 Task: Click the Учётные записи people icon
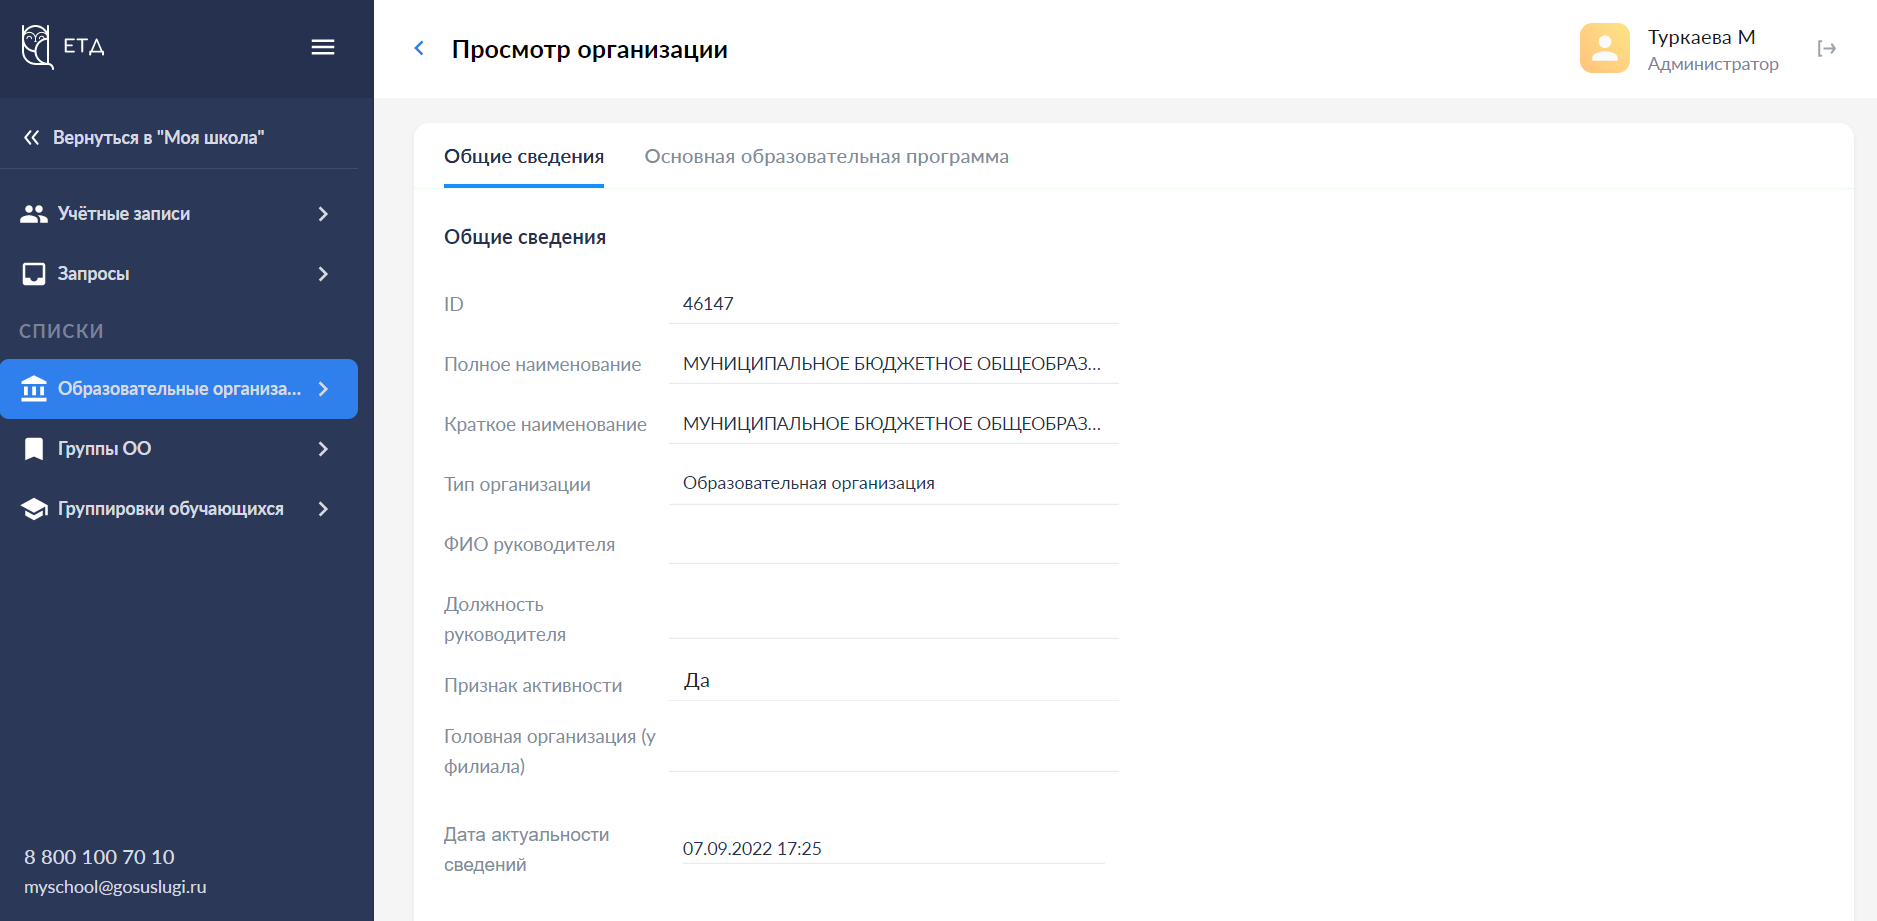34,214
